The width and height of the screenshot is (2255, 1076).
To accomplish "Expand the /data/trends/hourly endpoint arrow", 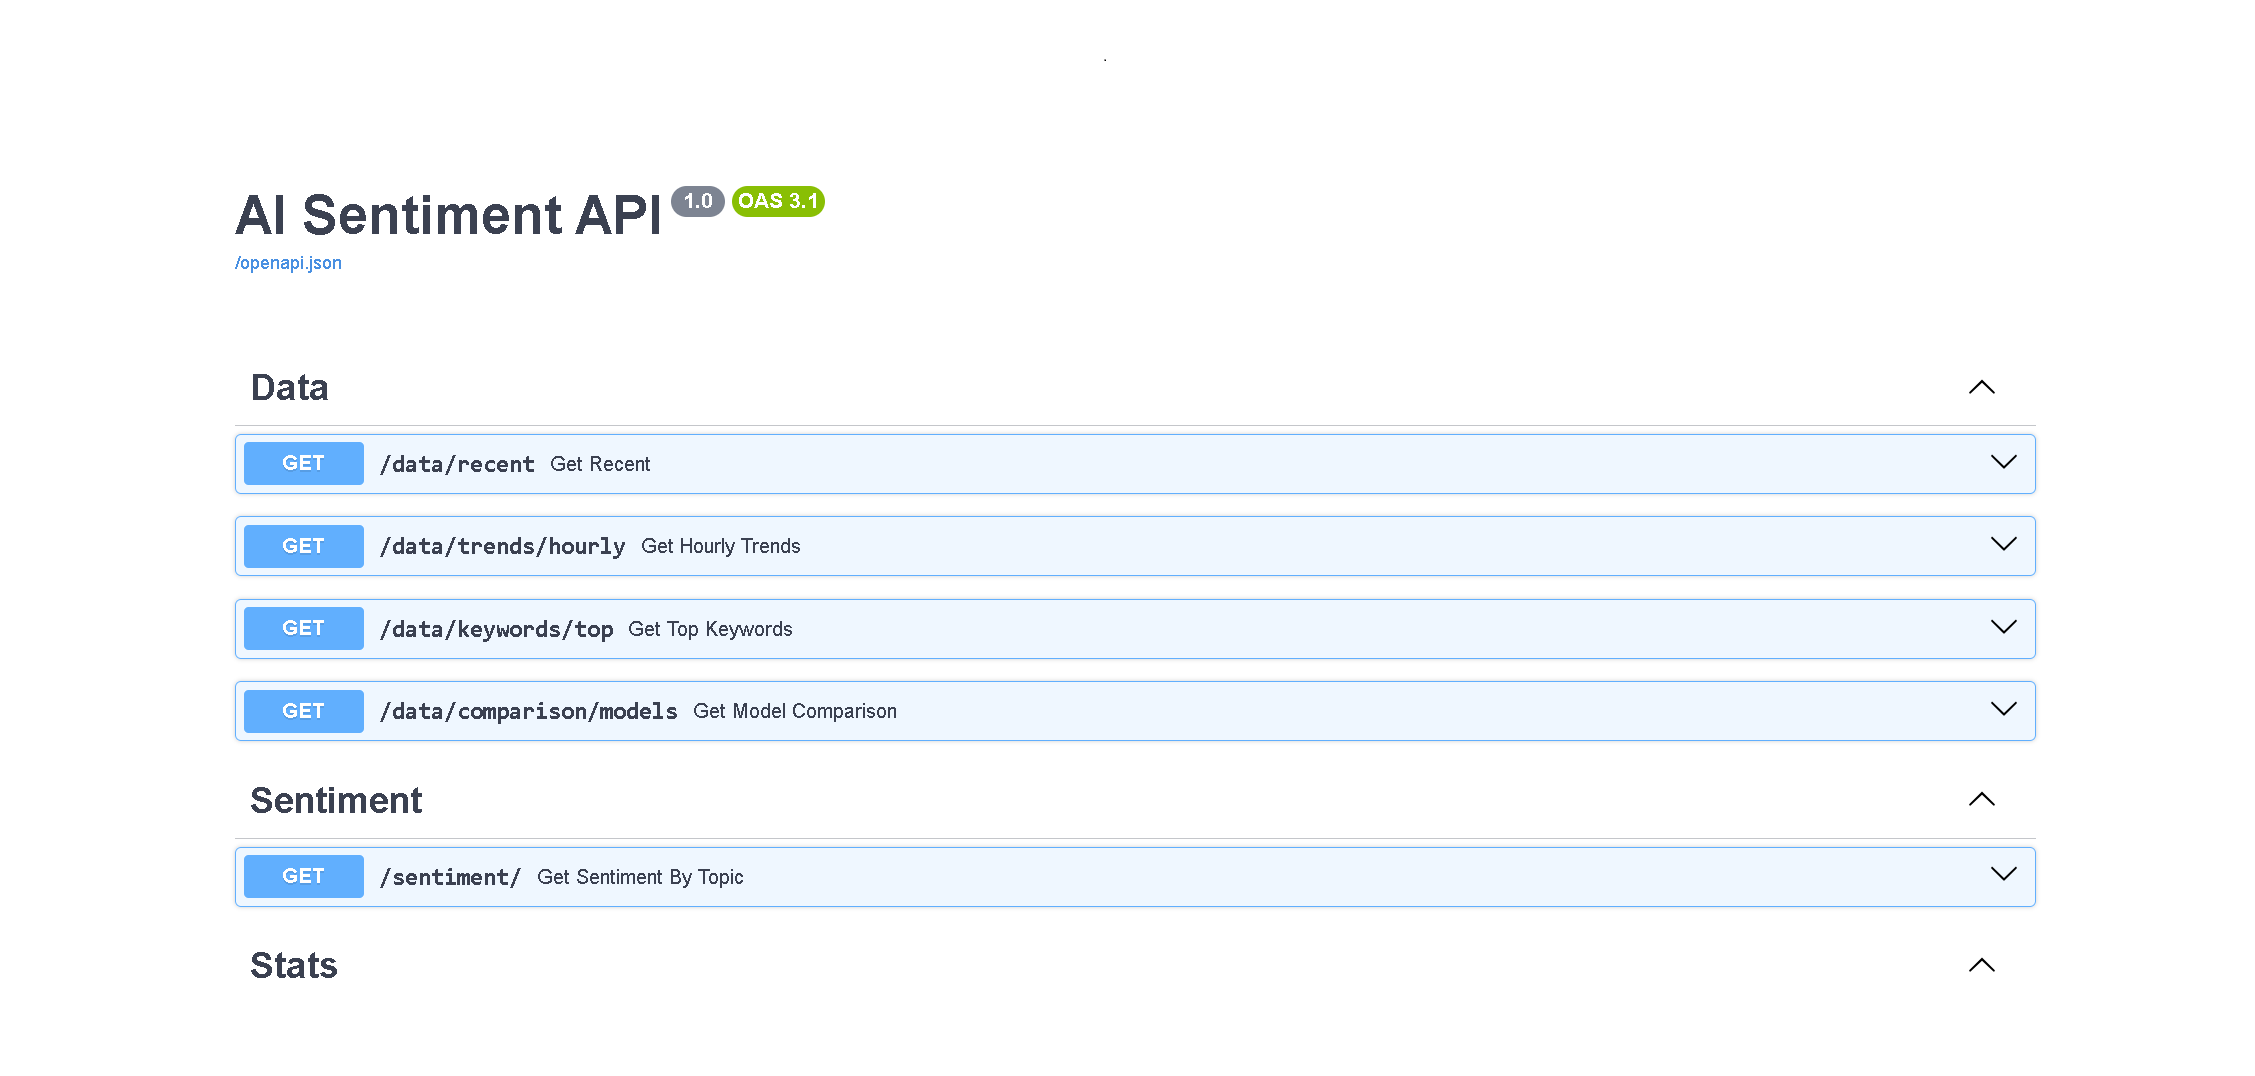I will [x=2003, y=544].
